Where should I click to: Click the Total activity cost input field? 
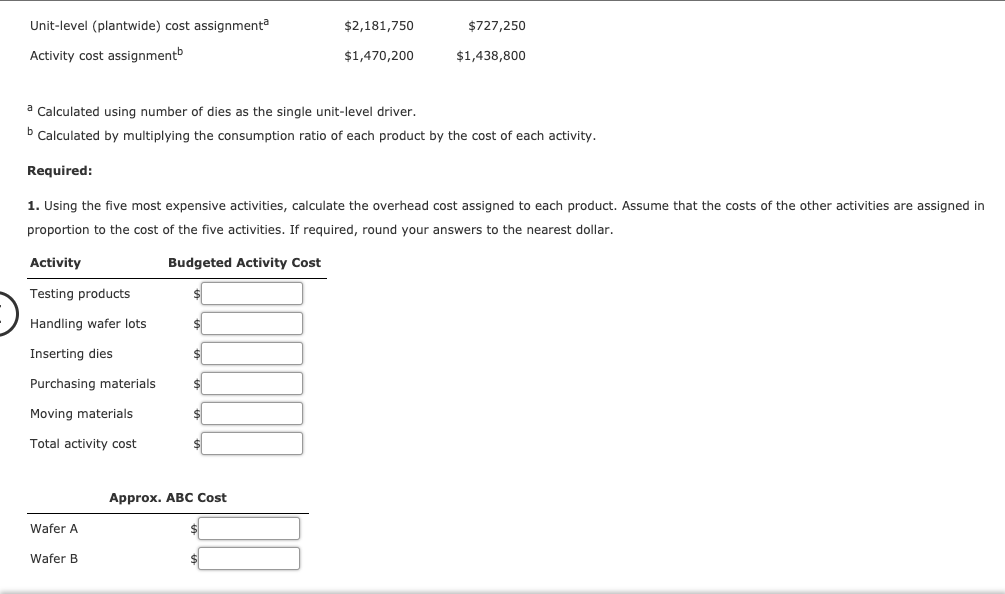pos(252,443)
